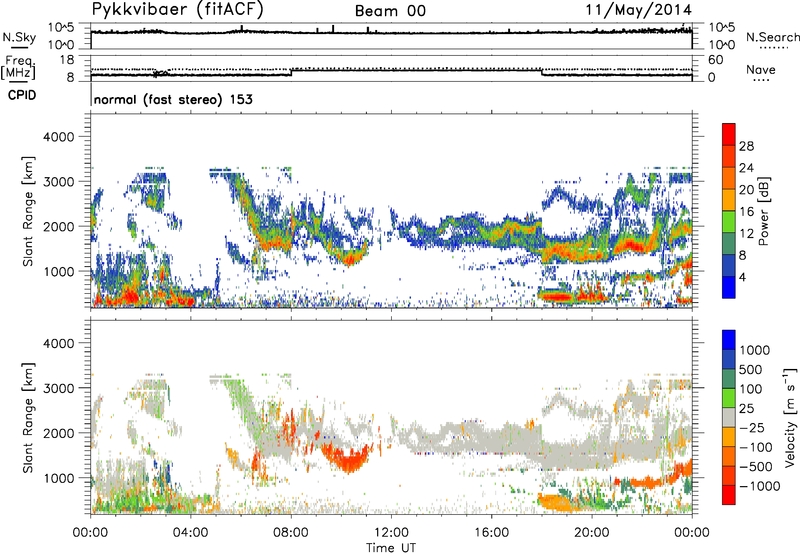Click the 'Pykkvibaer (fitACF)' title text
The height and width of the screenshot is (554, 800).
178,10
